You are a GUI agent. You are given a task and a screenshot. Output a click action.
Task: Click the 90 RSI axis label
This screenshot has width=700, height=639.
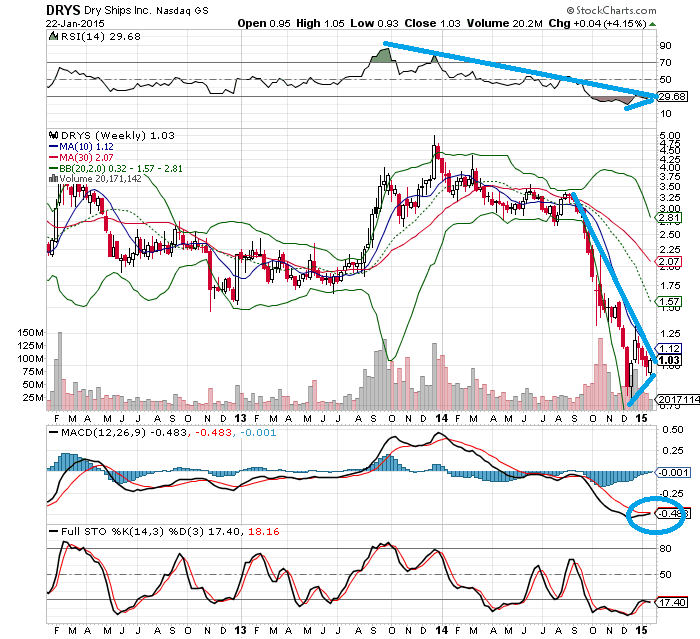click(x=665, y=46)
